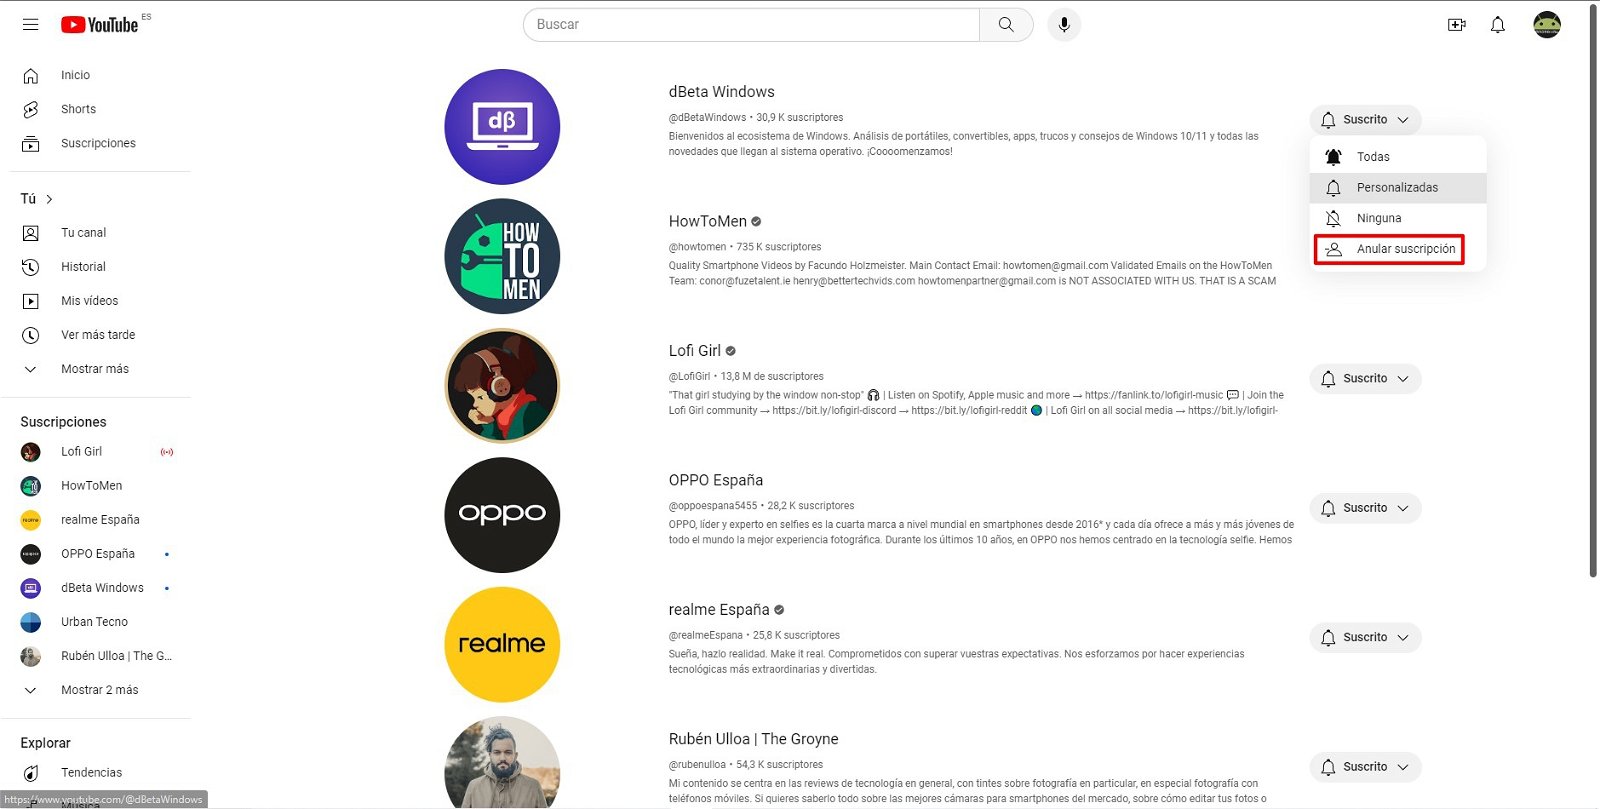Click the Lofi Girl live indicator
This screenshot has height=809, width=1600.
click(x=167, y=452)
